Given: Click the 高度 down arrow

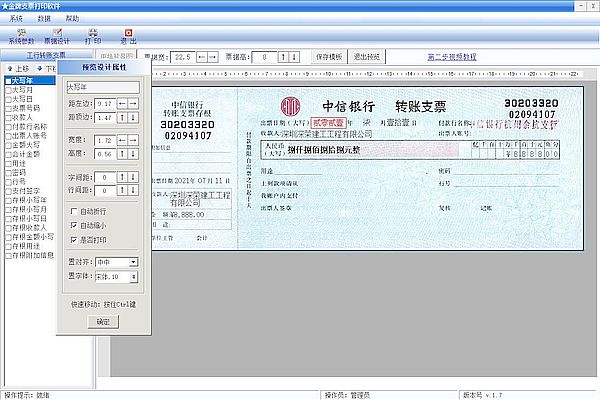Looking at the screenshot, I should [x=133, y=154].
